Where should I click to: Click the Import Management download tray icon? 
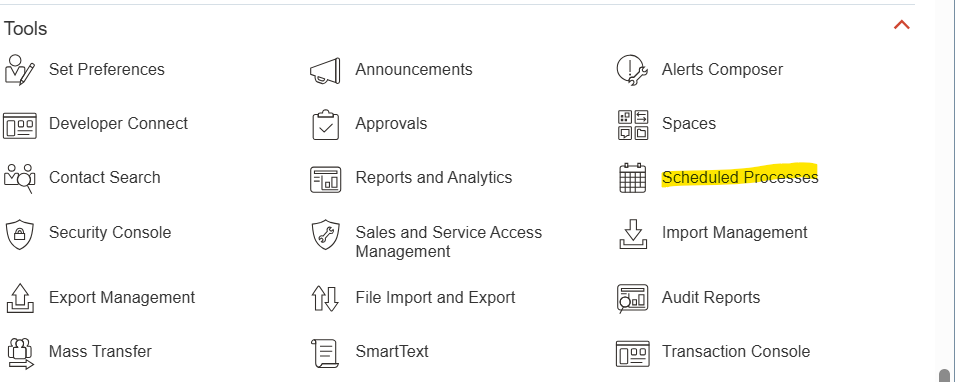click(x=633, y=234)
